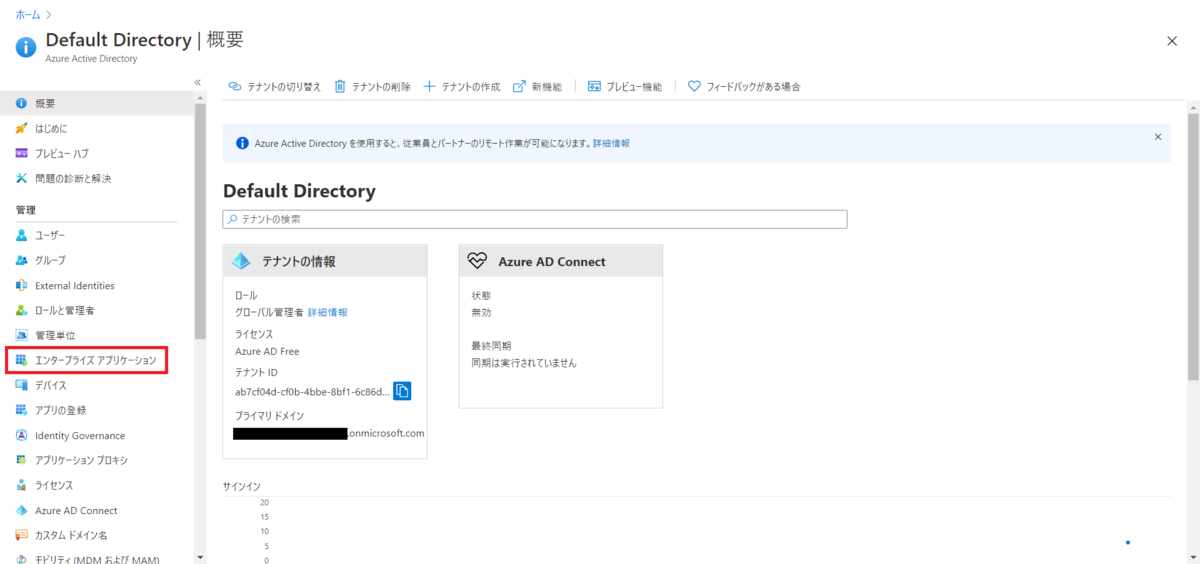Click the 新機能 external link icon
This screenshot has width=1200, height=564.
519,87
